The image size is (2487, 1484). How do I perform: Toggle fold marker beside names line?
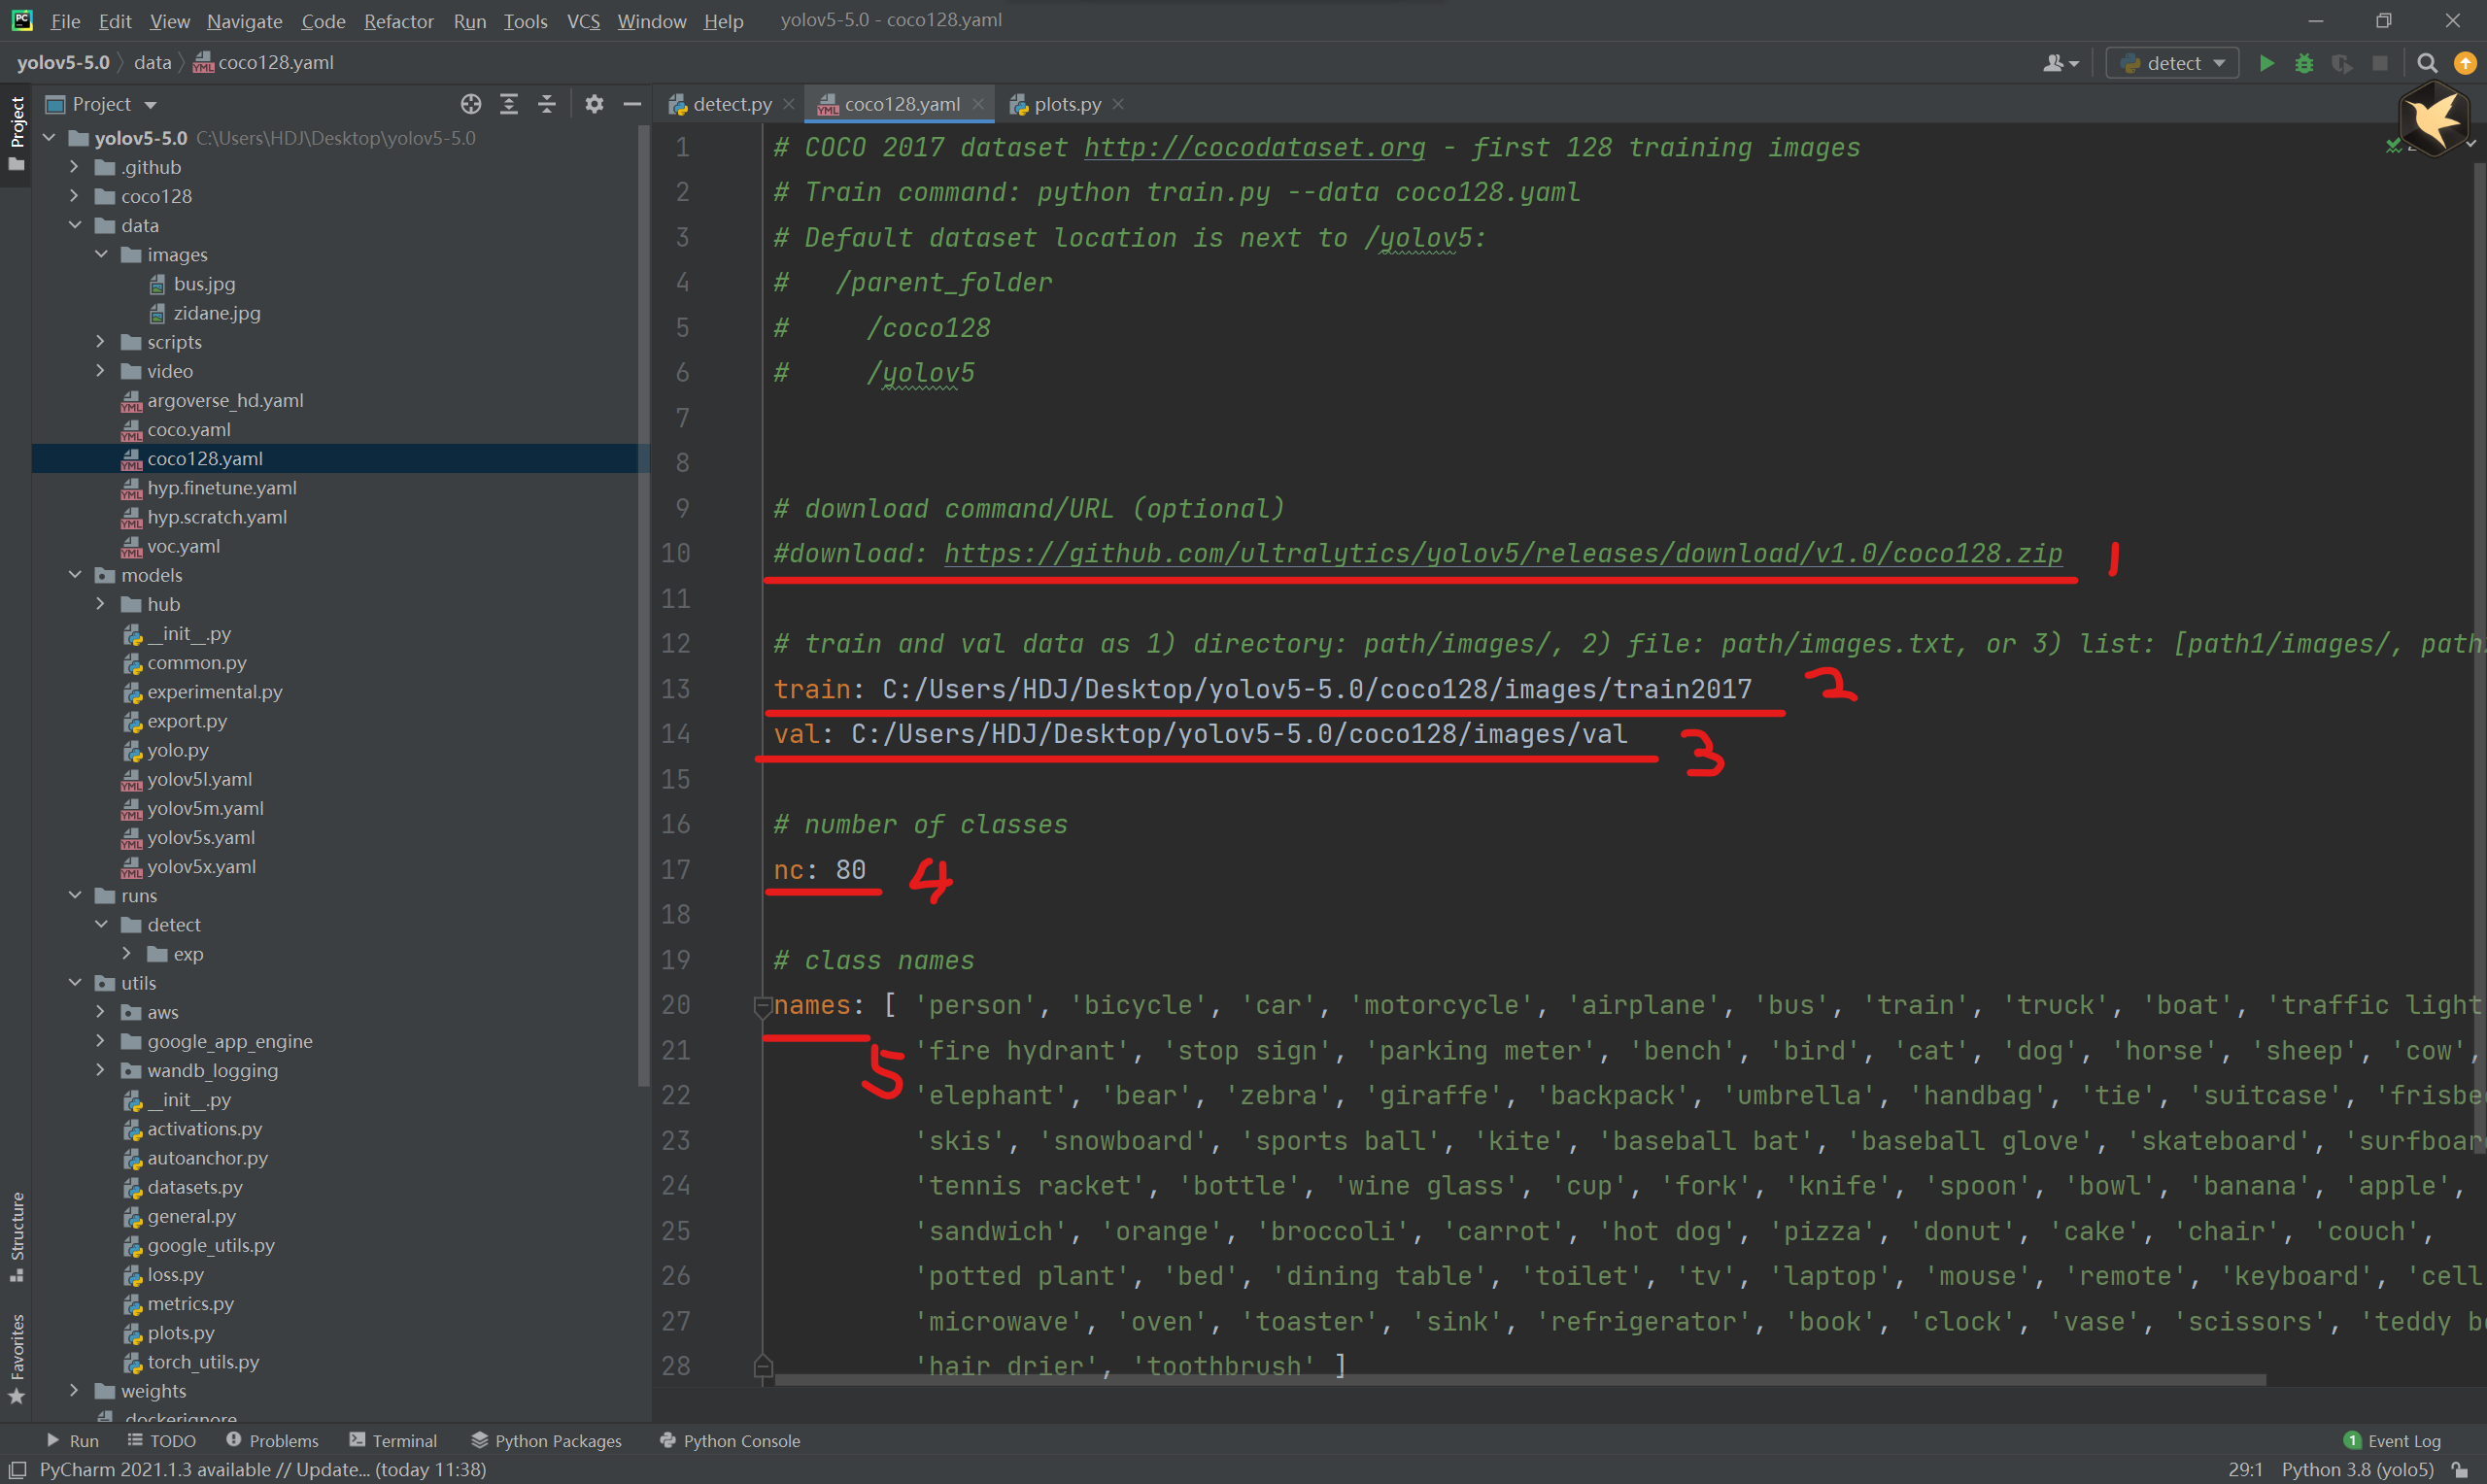(x=762, y=1006)
